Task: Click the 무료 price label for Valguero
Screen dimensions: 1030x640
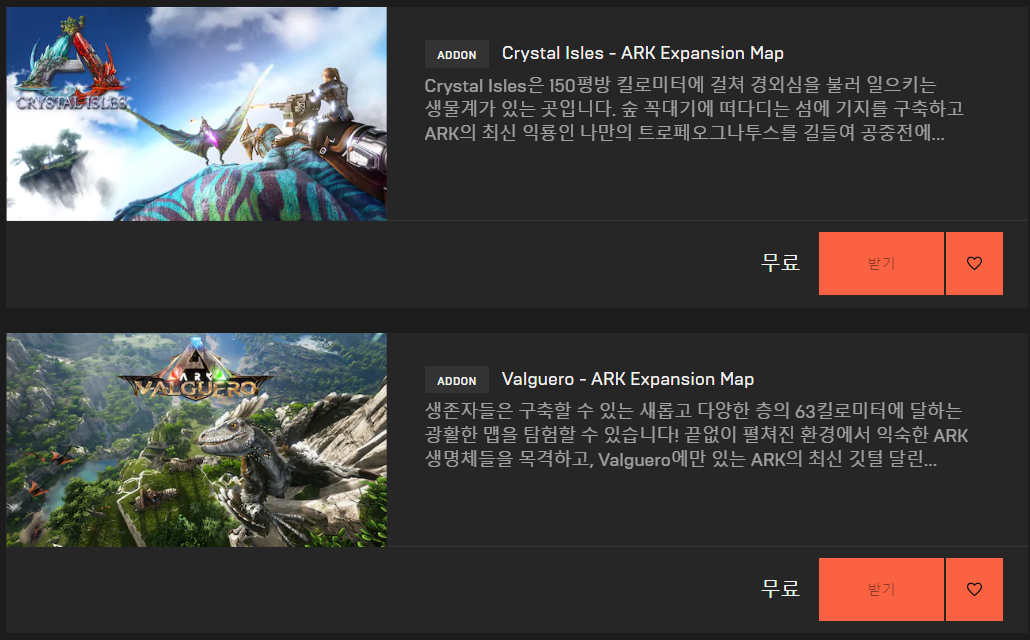Action: tap(780, 589)
